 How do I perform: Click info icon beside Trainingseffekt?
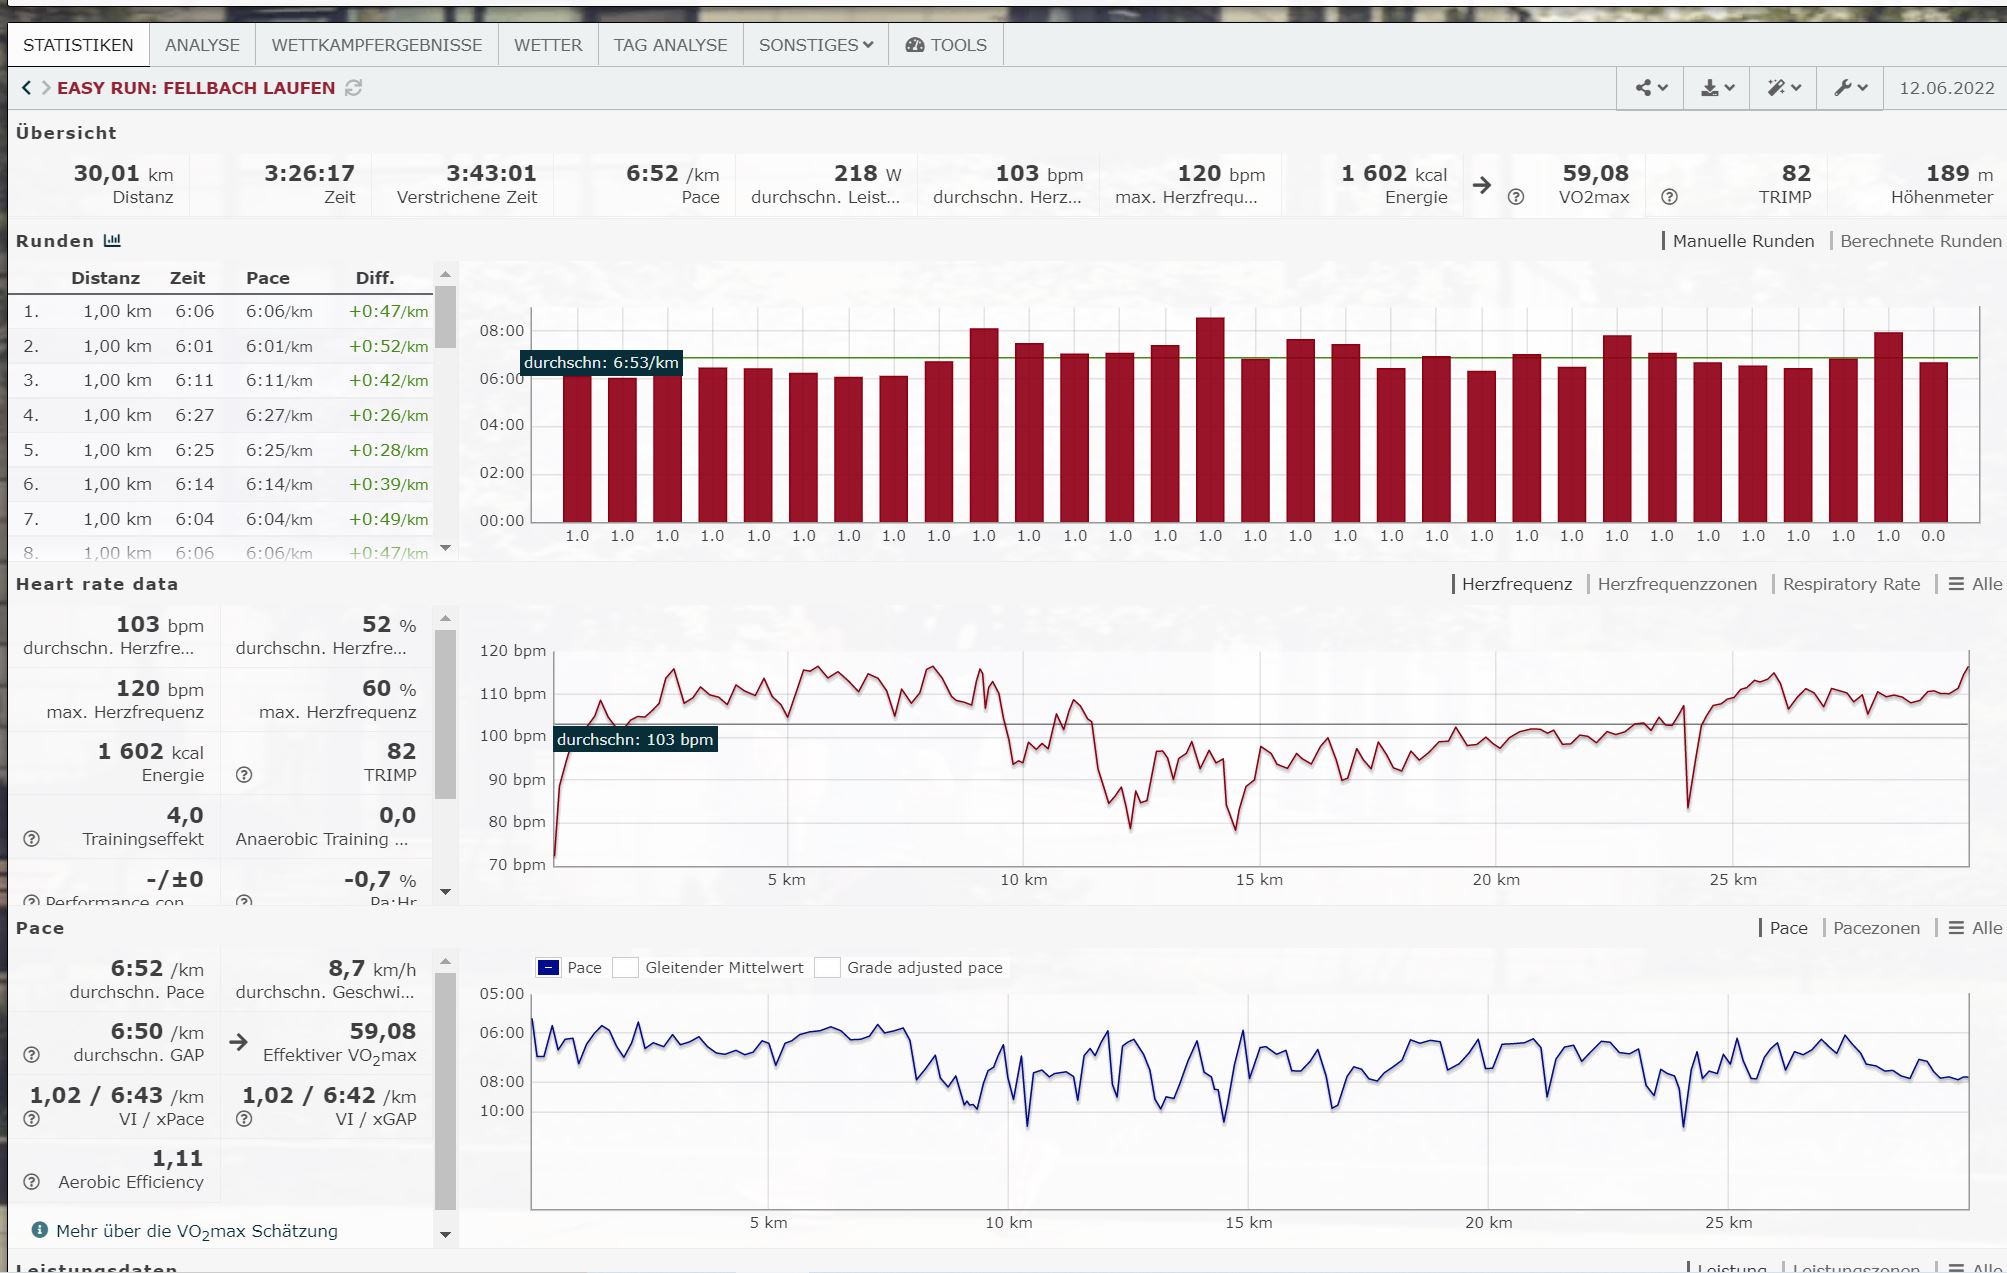(x=31, y=839)
